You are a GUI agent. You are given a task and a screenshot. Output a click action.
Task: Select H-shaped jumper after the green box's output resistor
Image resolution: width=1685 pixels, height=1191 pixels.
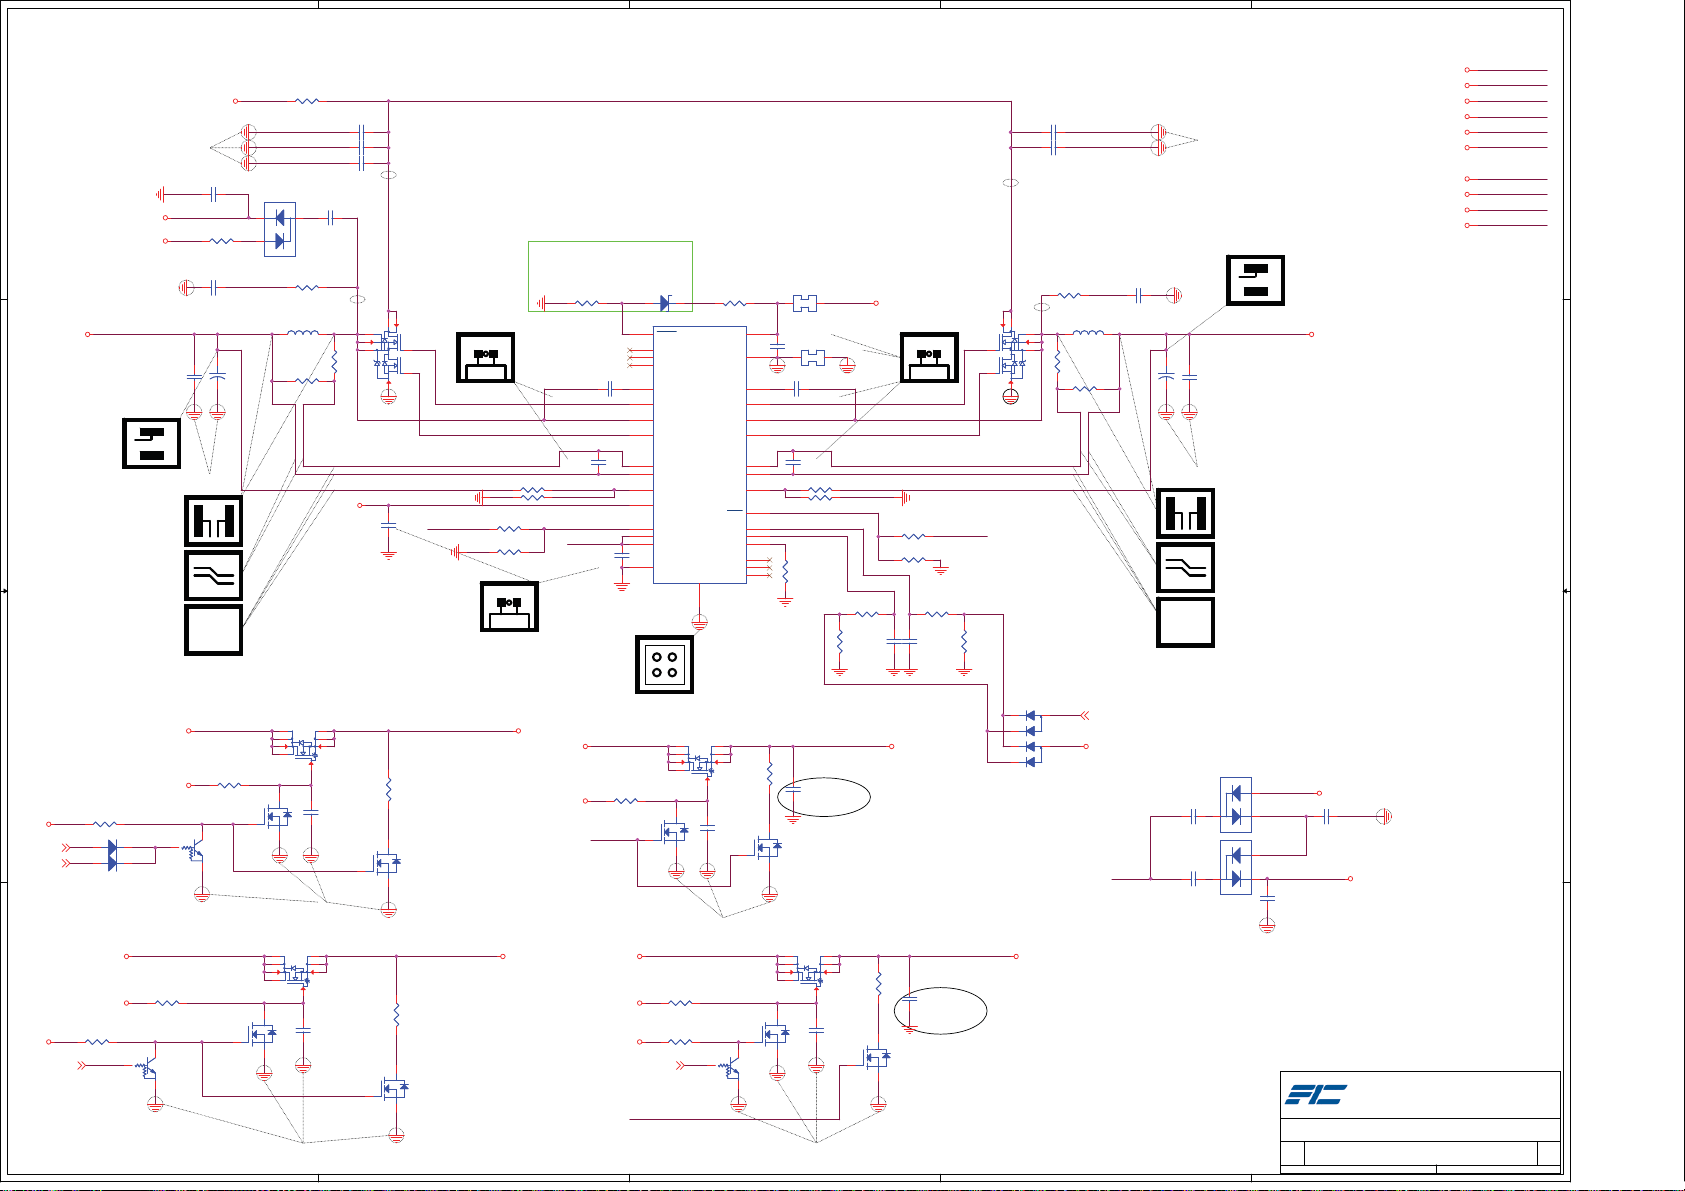click(805, 303)
